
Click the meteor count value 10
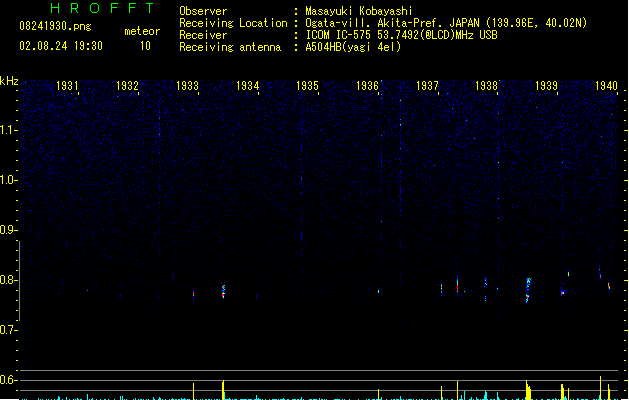tap(145, 46)
